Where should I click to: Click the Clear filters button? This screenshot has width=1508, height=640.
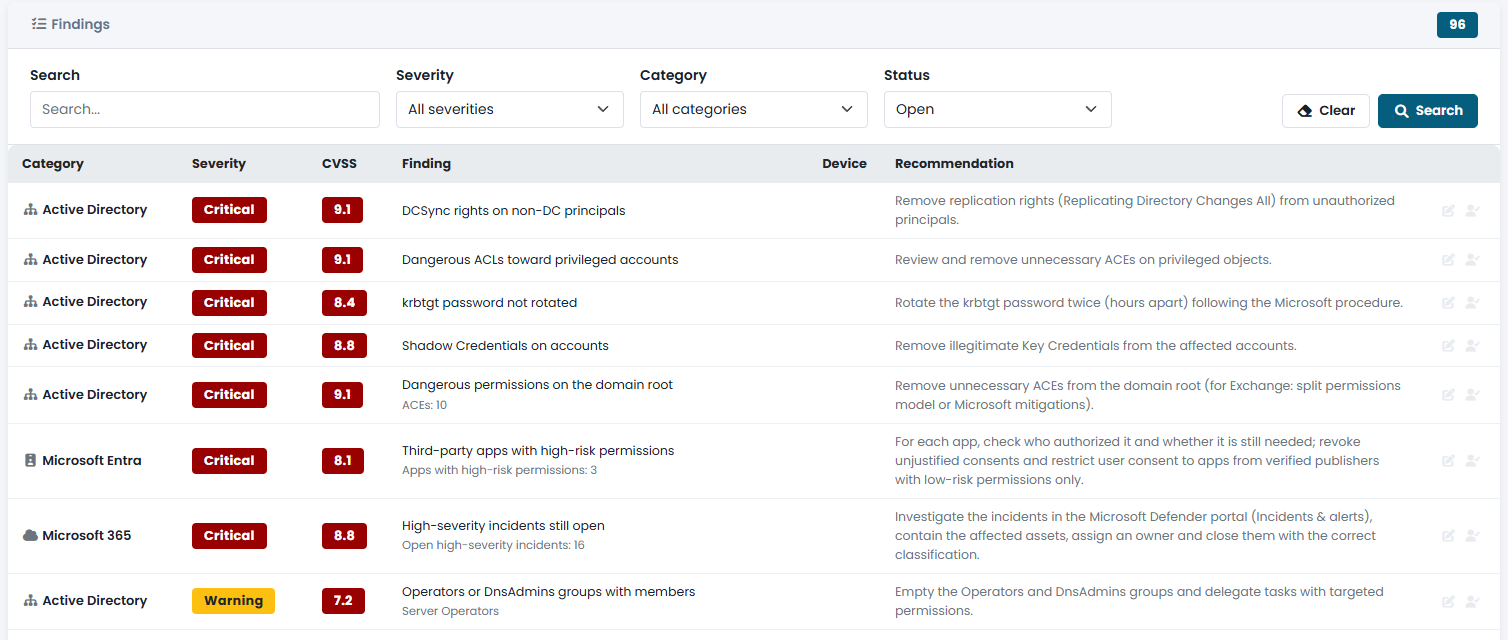(x=1326, y=111)
